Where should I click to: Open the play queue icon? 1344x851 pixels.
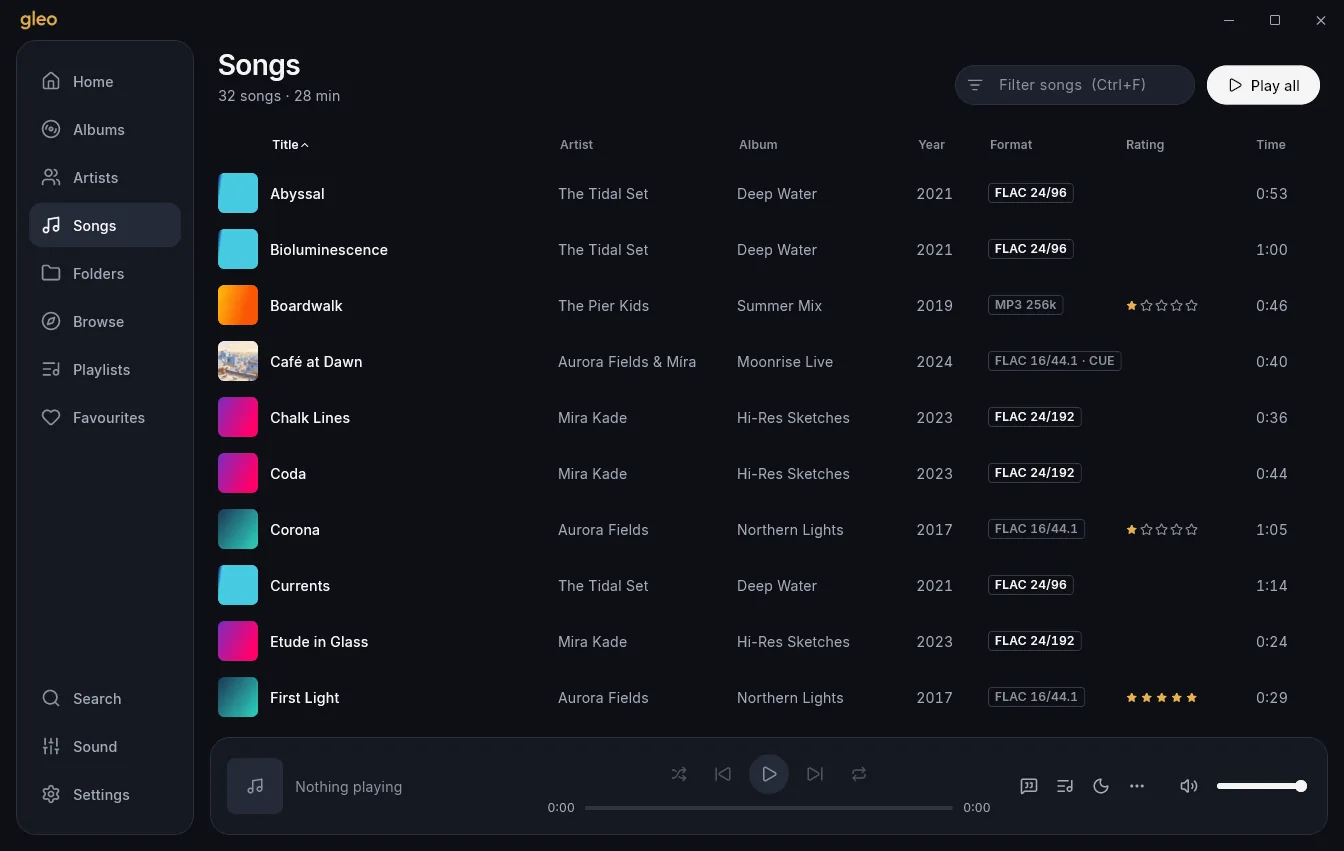coord(1065,786)
